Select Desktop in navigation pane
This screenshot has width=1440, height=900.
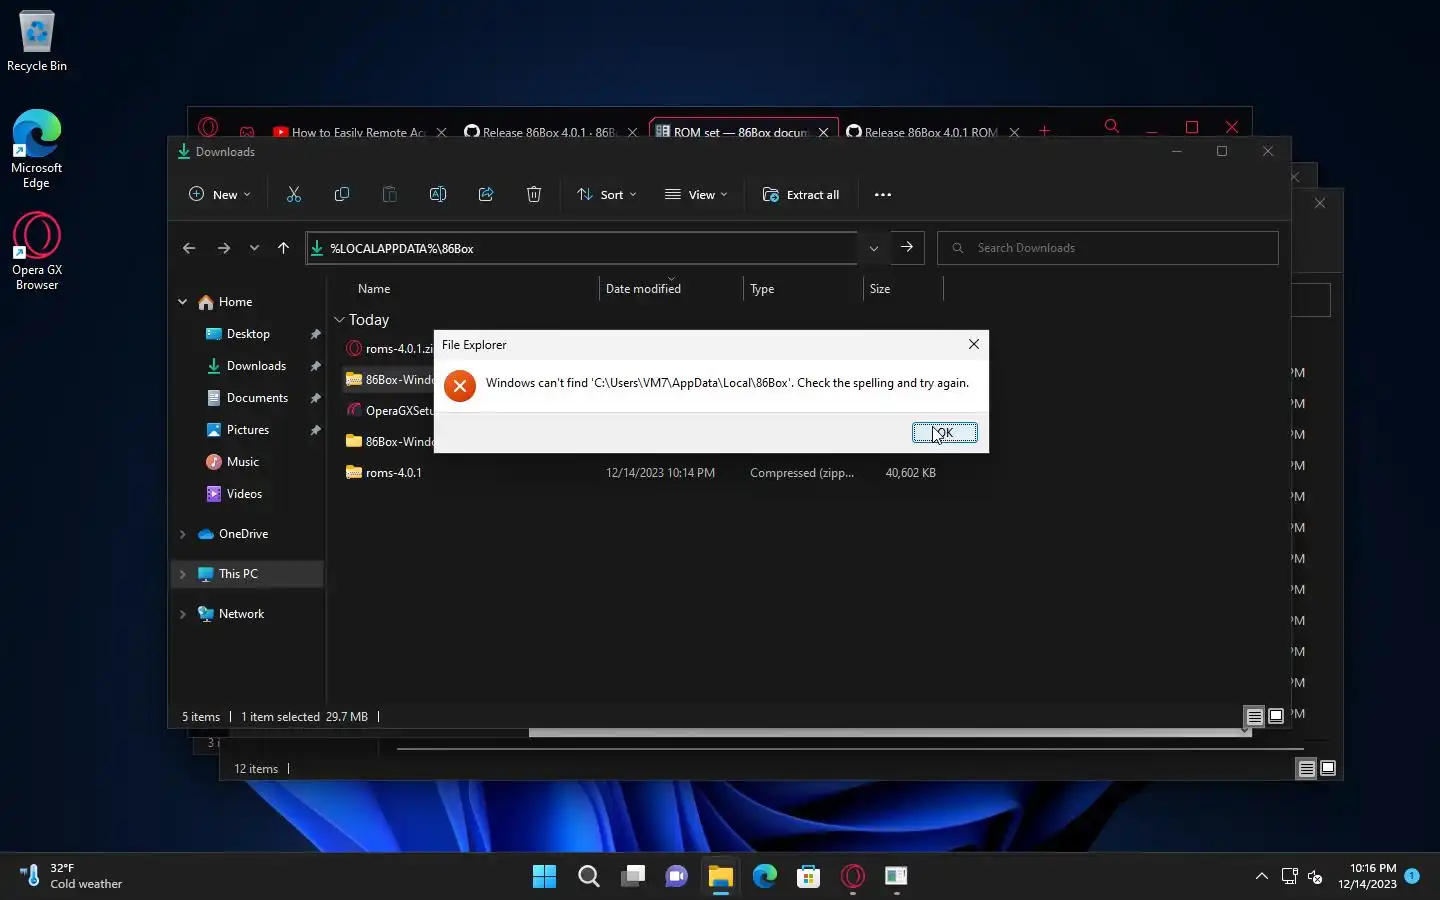[247, 334]
